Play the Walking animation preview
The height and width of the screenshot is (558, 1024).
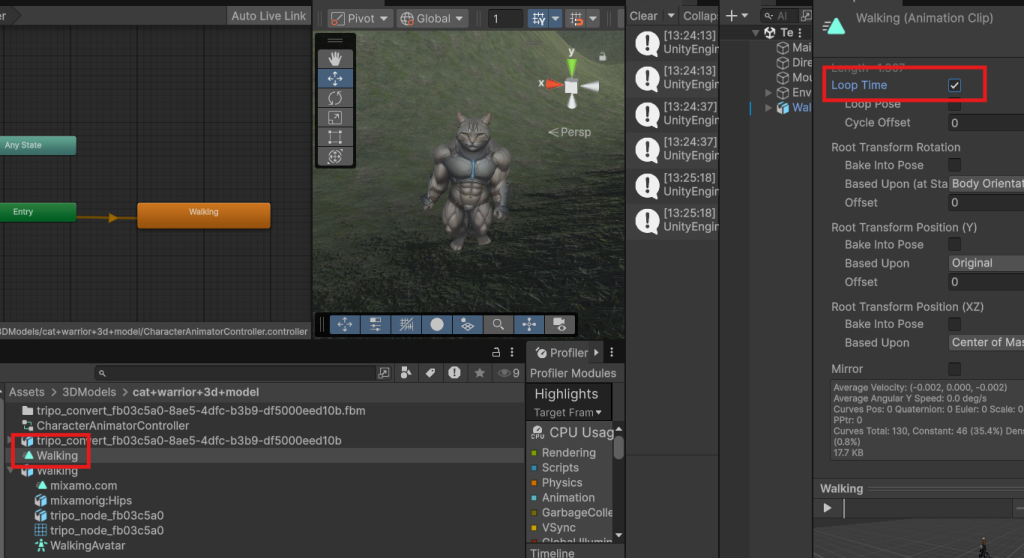pyautogui.click(x=827, y=508)
